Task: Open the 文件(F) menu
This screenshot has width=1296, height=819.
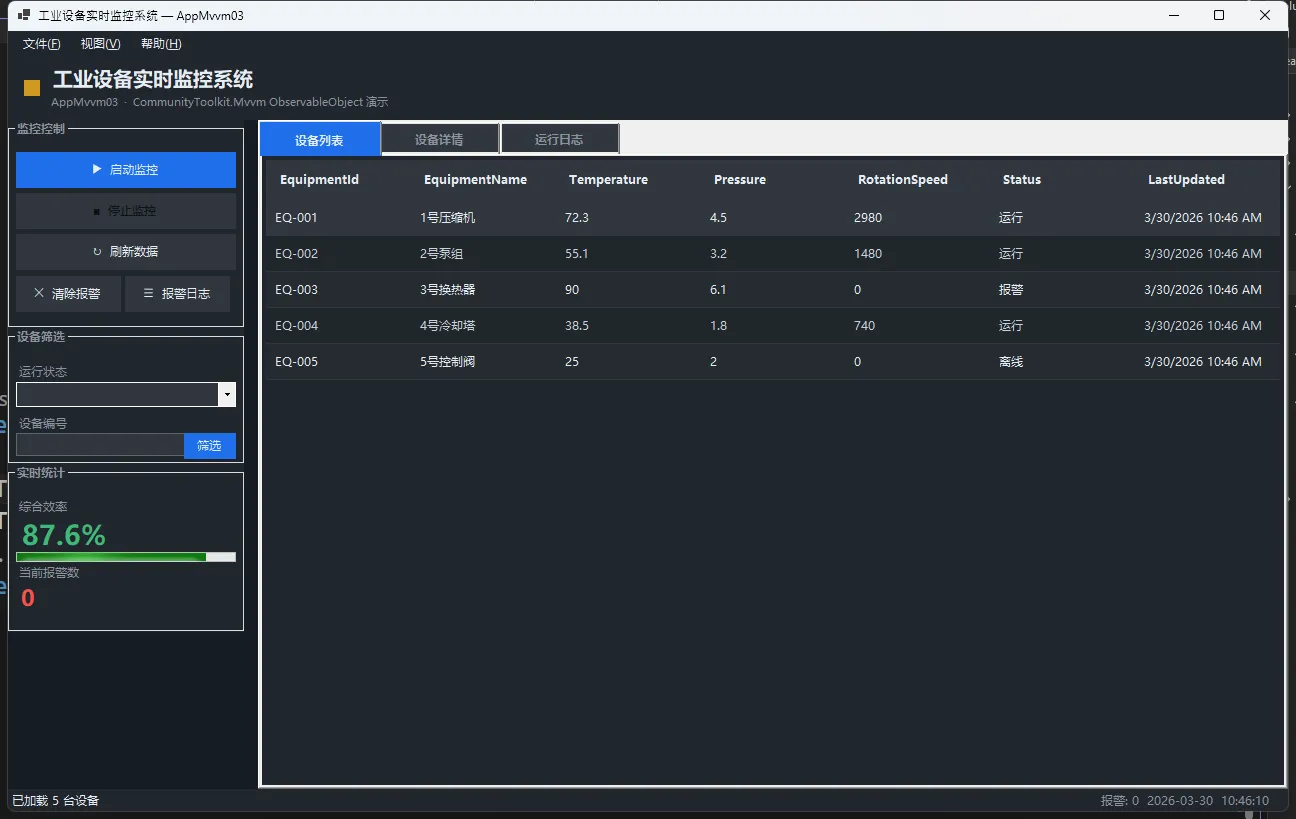Action: click(41, 44)
